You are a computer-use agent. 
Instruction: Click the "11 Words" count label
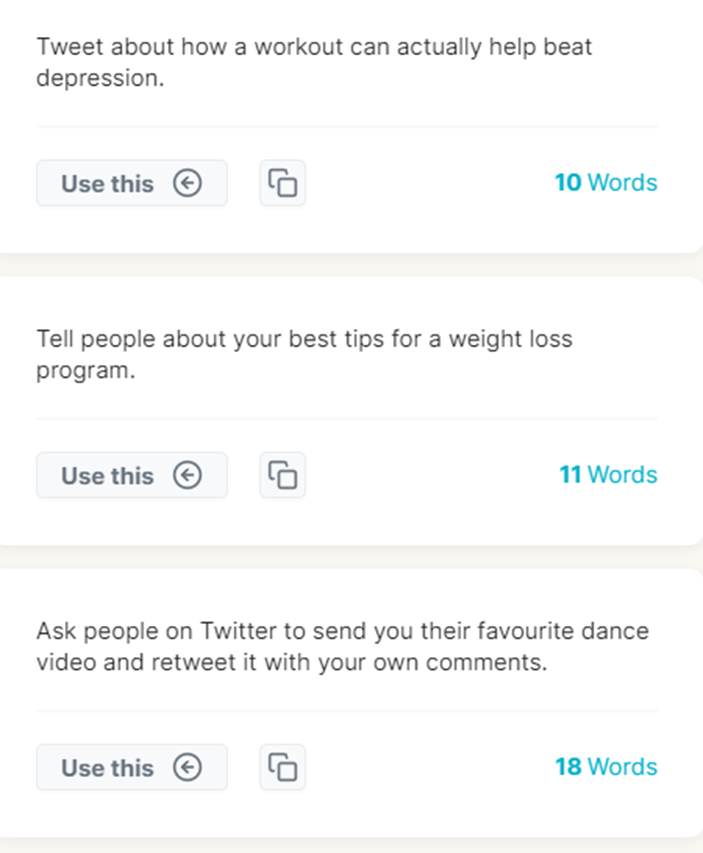(x=608, y=475)
